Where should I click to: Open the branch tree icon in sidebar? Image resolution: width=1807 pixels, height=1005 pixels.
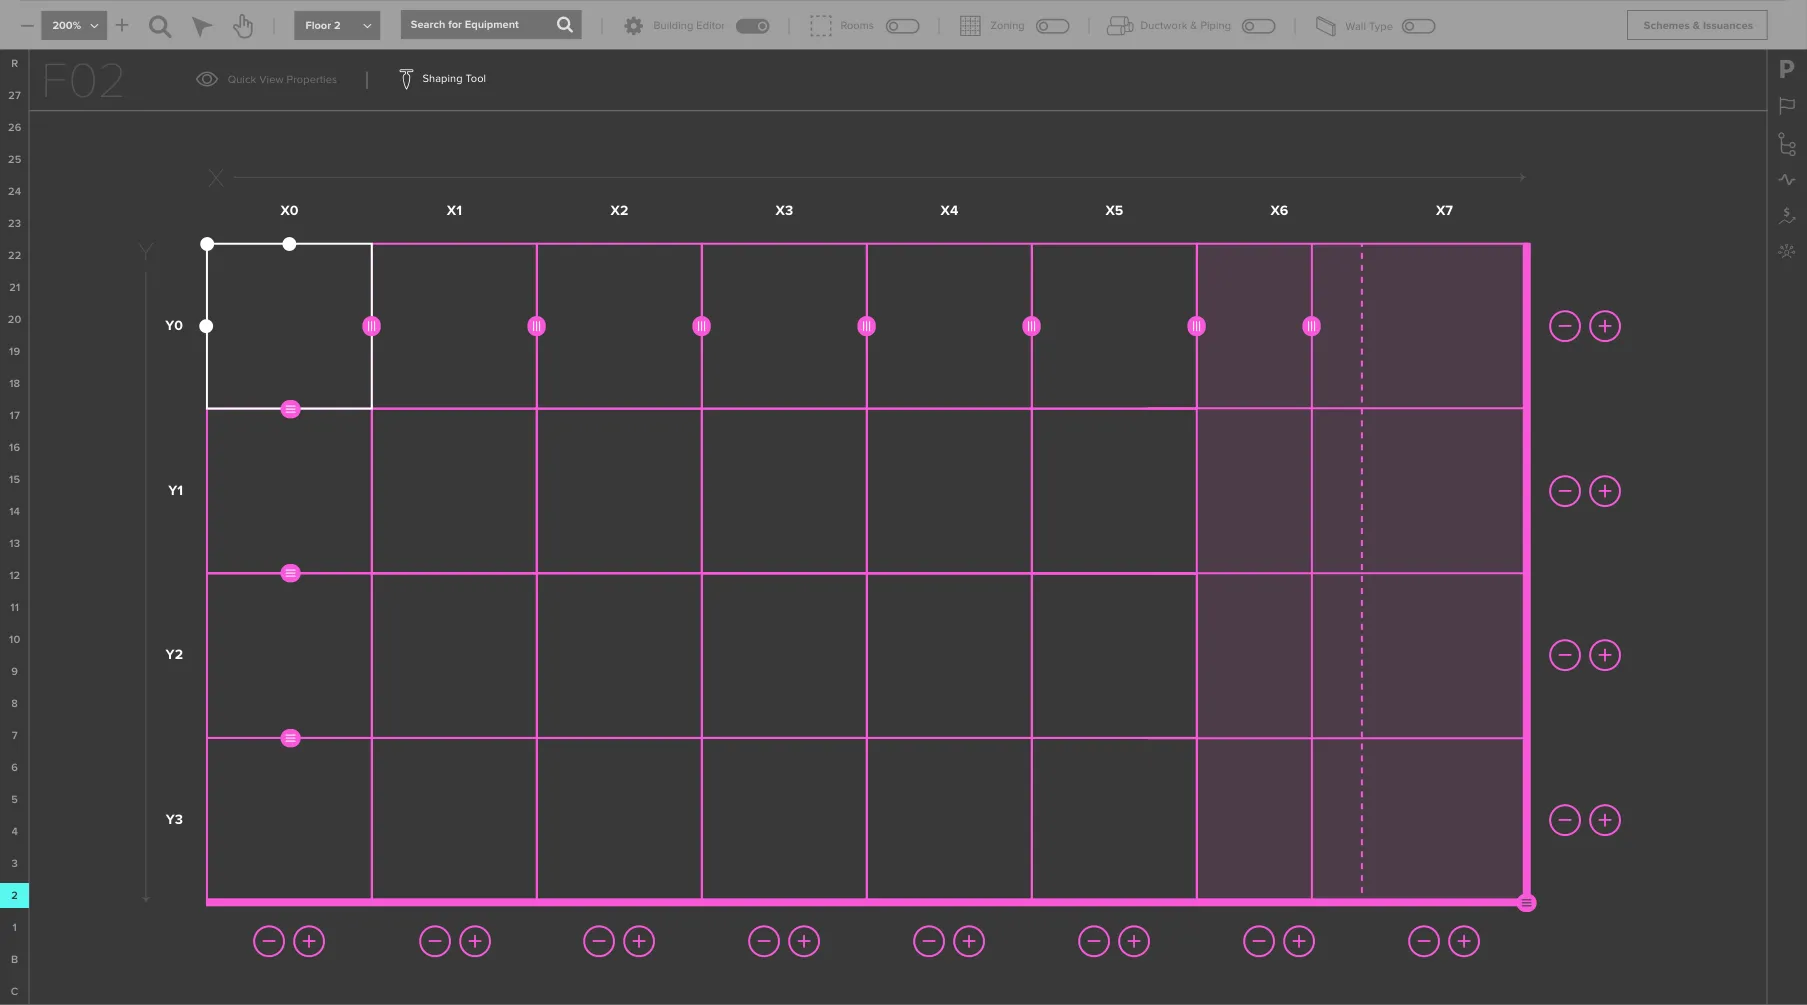1787,144
